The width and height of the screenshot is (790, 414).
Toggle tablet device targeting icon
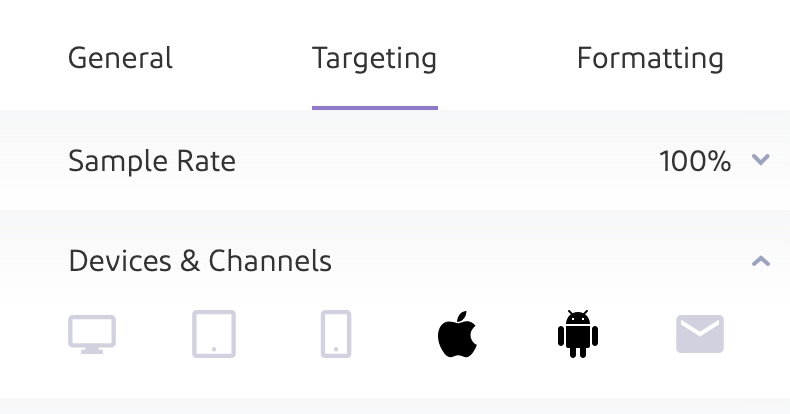coord(214,334)
